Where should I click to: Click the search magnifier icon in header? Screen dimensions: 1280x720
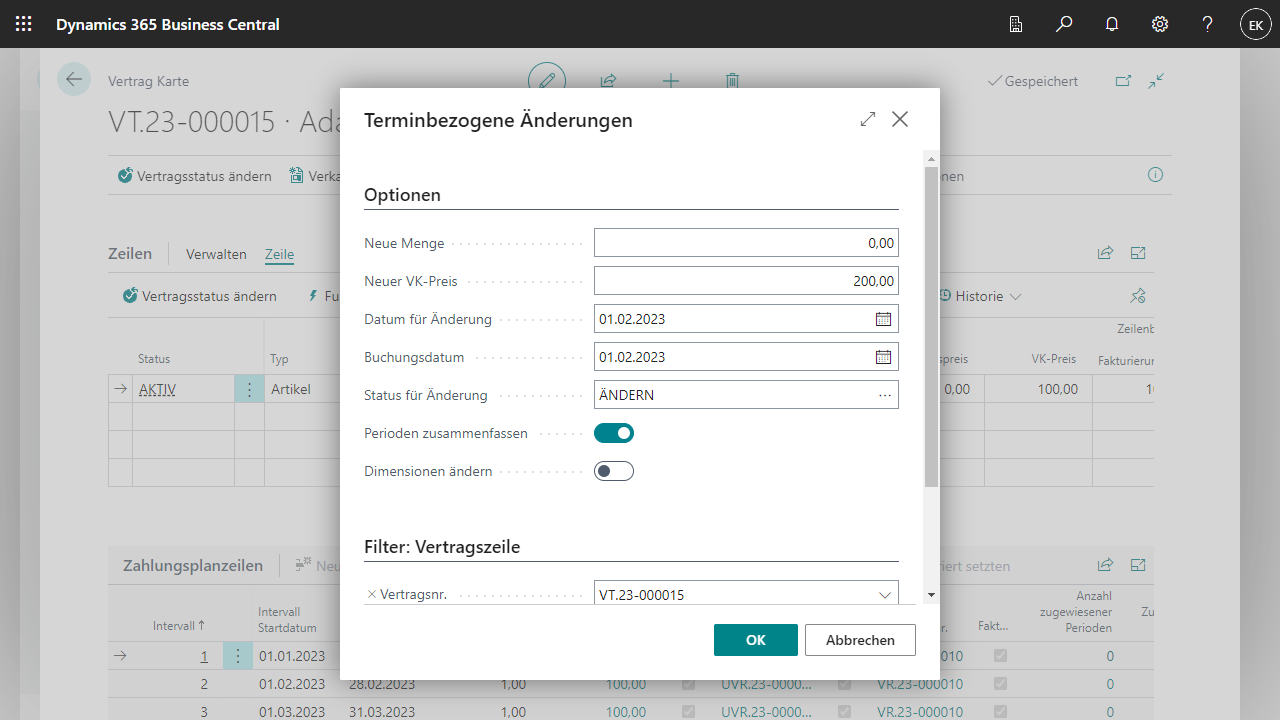pos(1064,24)
